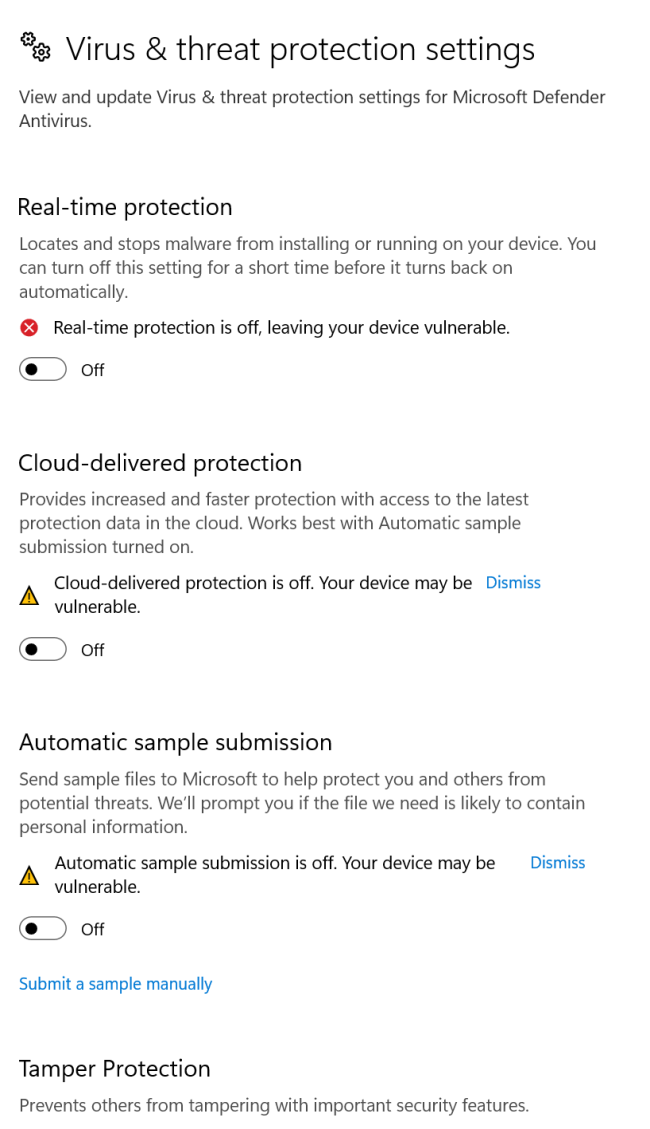Click the Real-time protection is off message

tap(281, 327)
